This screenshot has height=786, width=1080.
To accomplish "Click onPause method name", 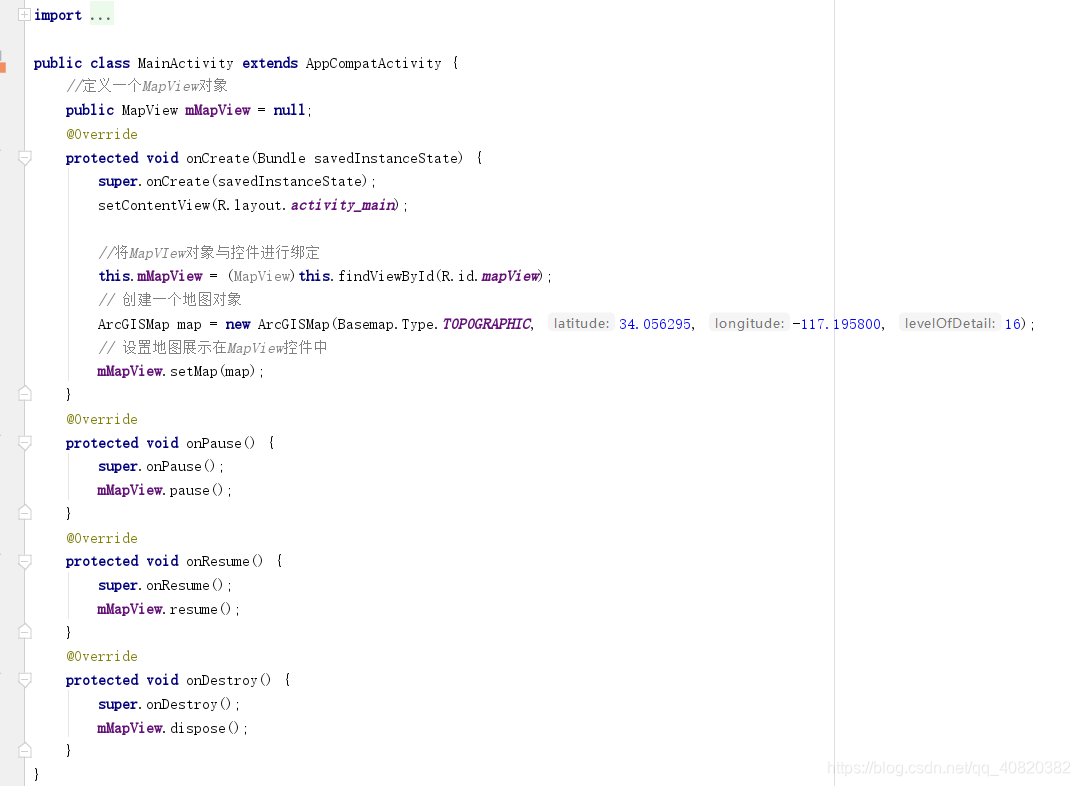I will pos(214,444).
